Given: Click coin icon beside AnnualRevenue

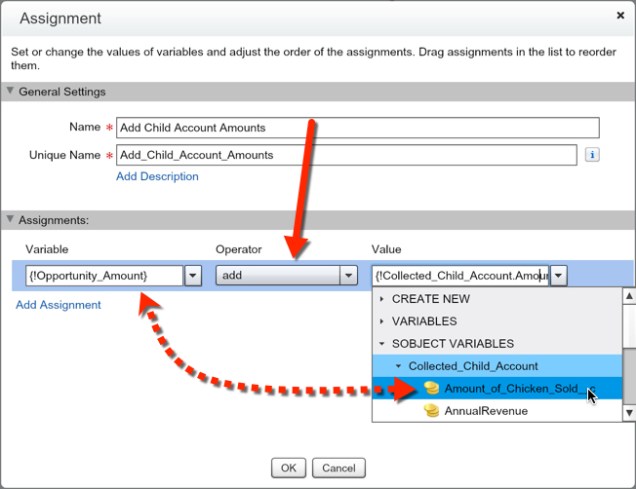Looking at the screenshot, I should click(x=432, y=410).
